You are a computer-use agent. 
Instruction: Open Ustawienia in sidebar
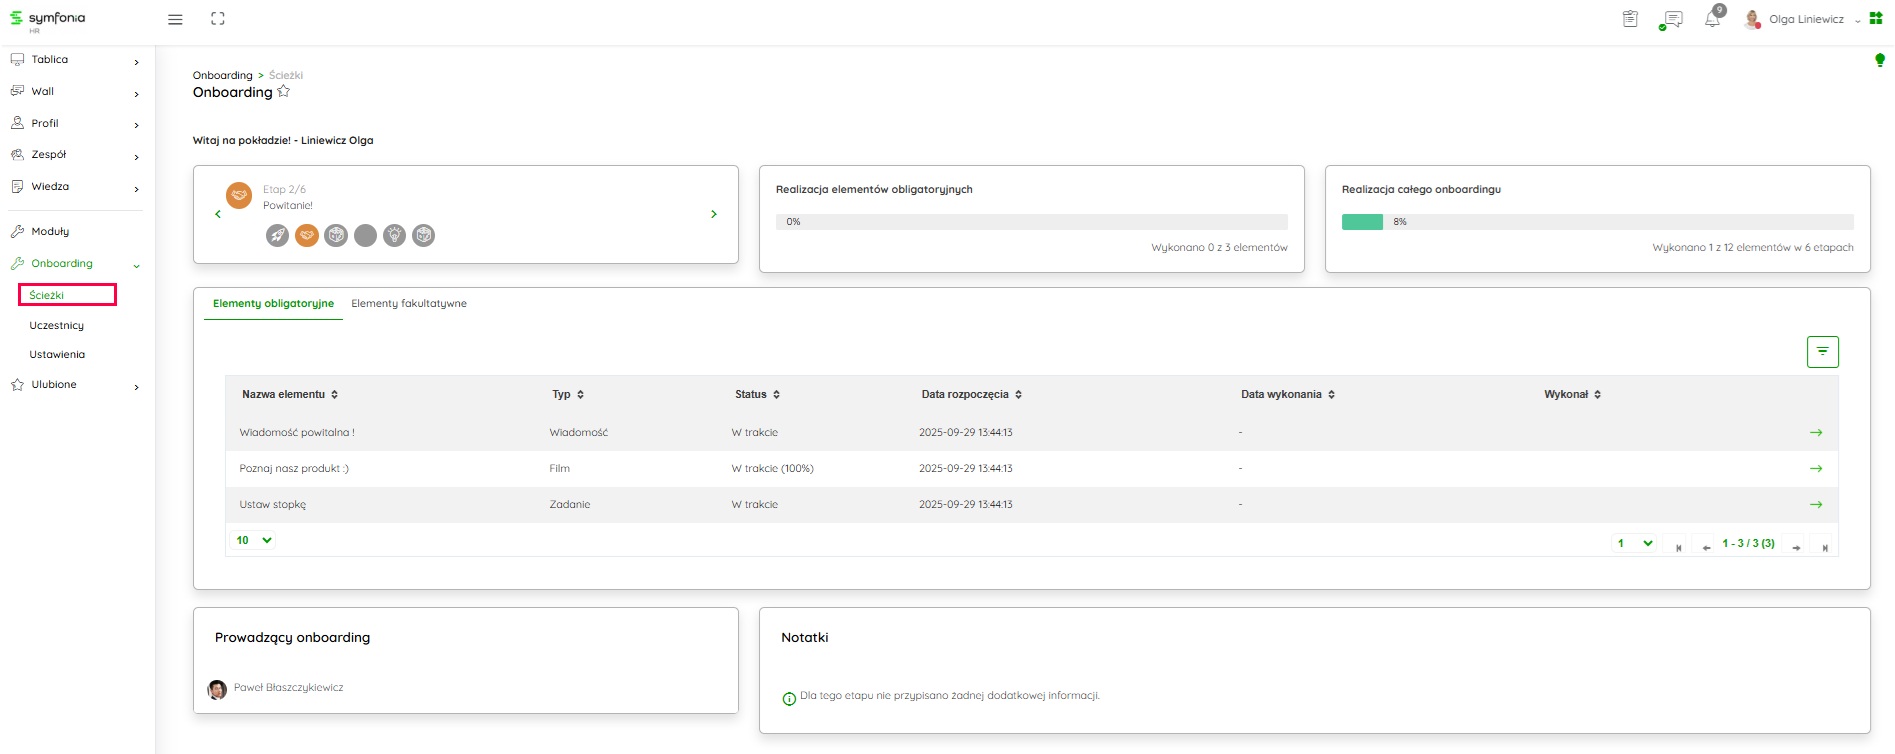click(x=57, y=355)
